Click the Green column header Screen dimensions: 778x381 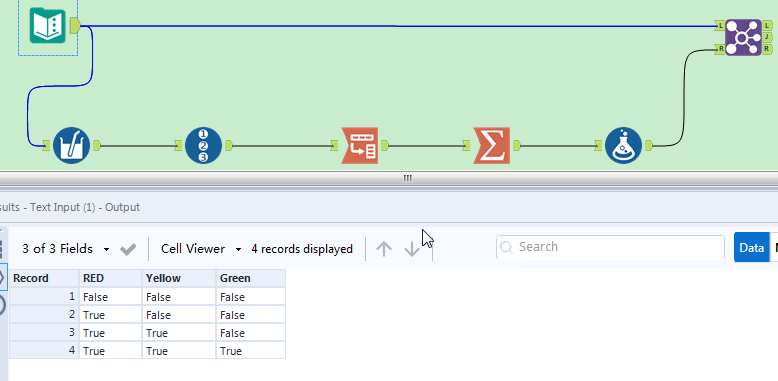coord(251,278)
